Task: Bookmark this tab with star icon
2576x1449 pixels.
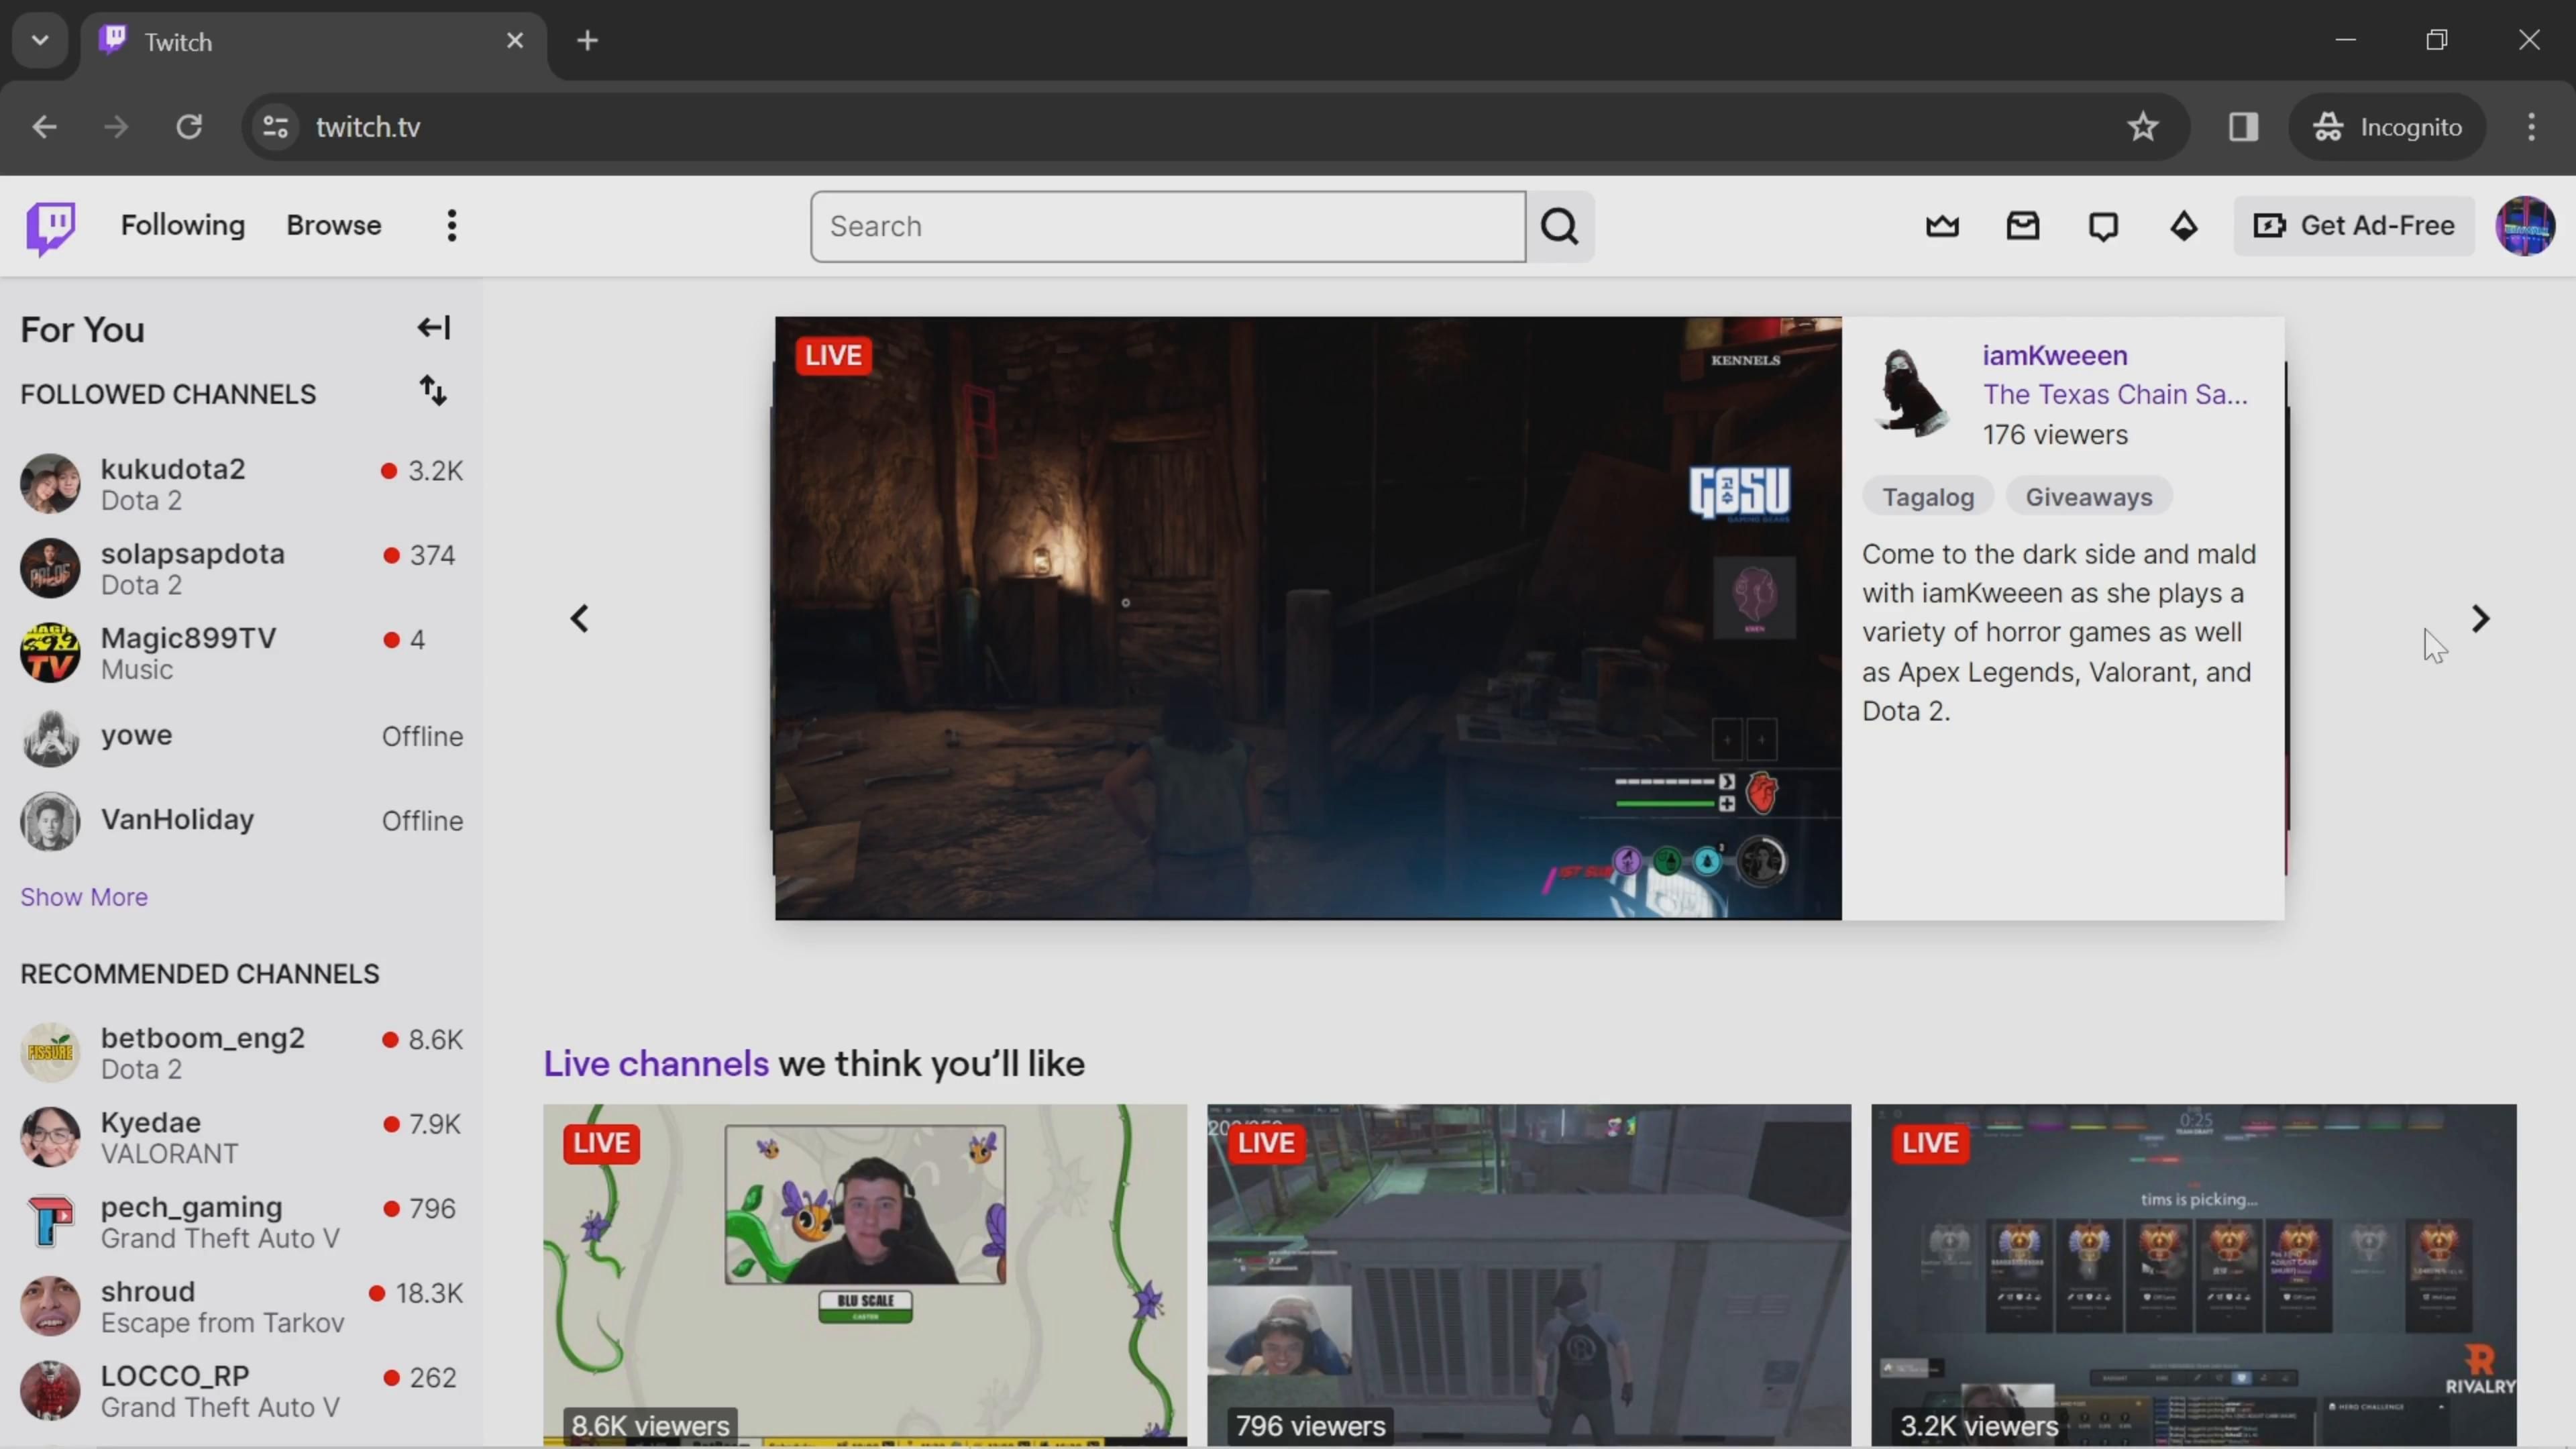Action: coord(2142,127)
